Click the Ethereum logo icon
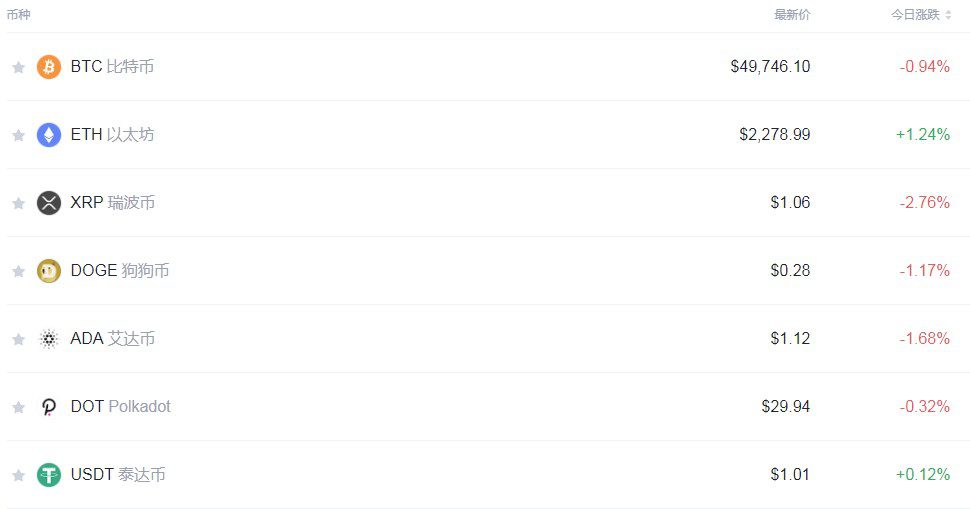The height and width of the screenshot is (509, 970). click(49, 135)
